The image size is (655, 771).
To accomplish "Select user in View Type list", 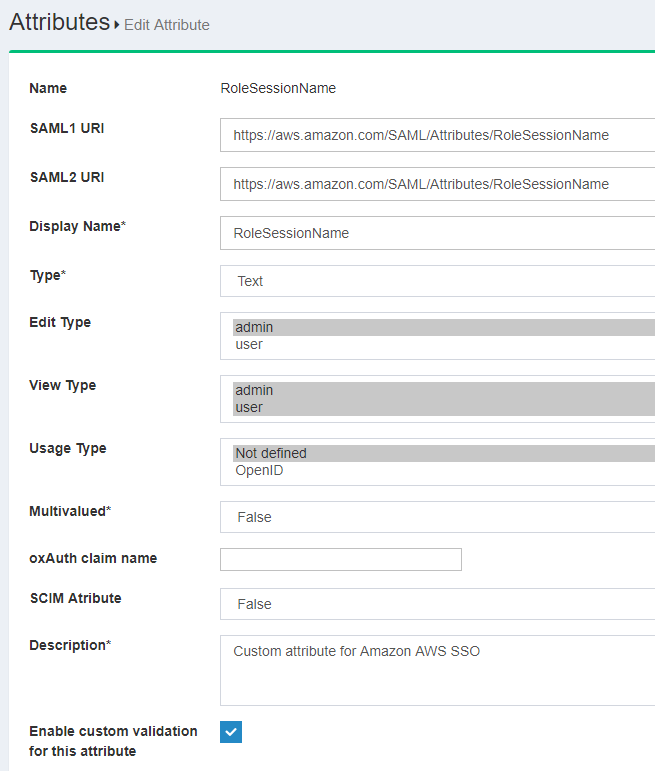I will click(249, 407).
